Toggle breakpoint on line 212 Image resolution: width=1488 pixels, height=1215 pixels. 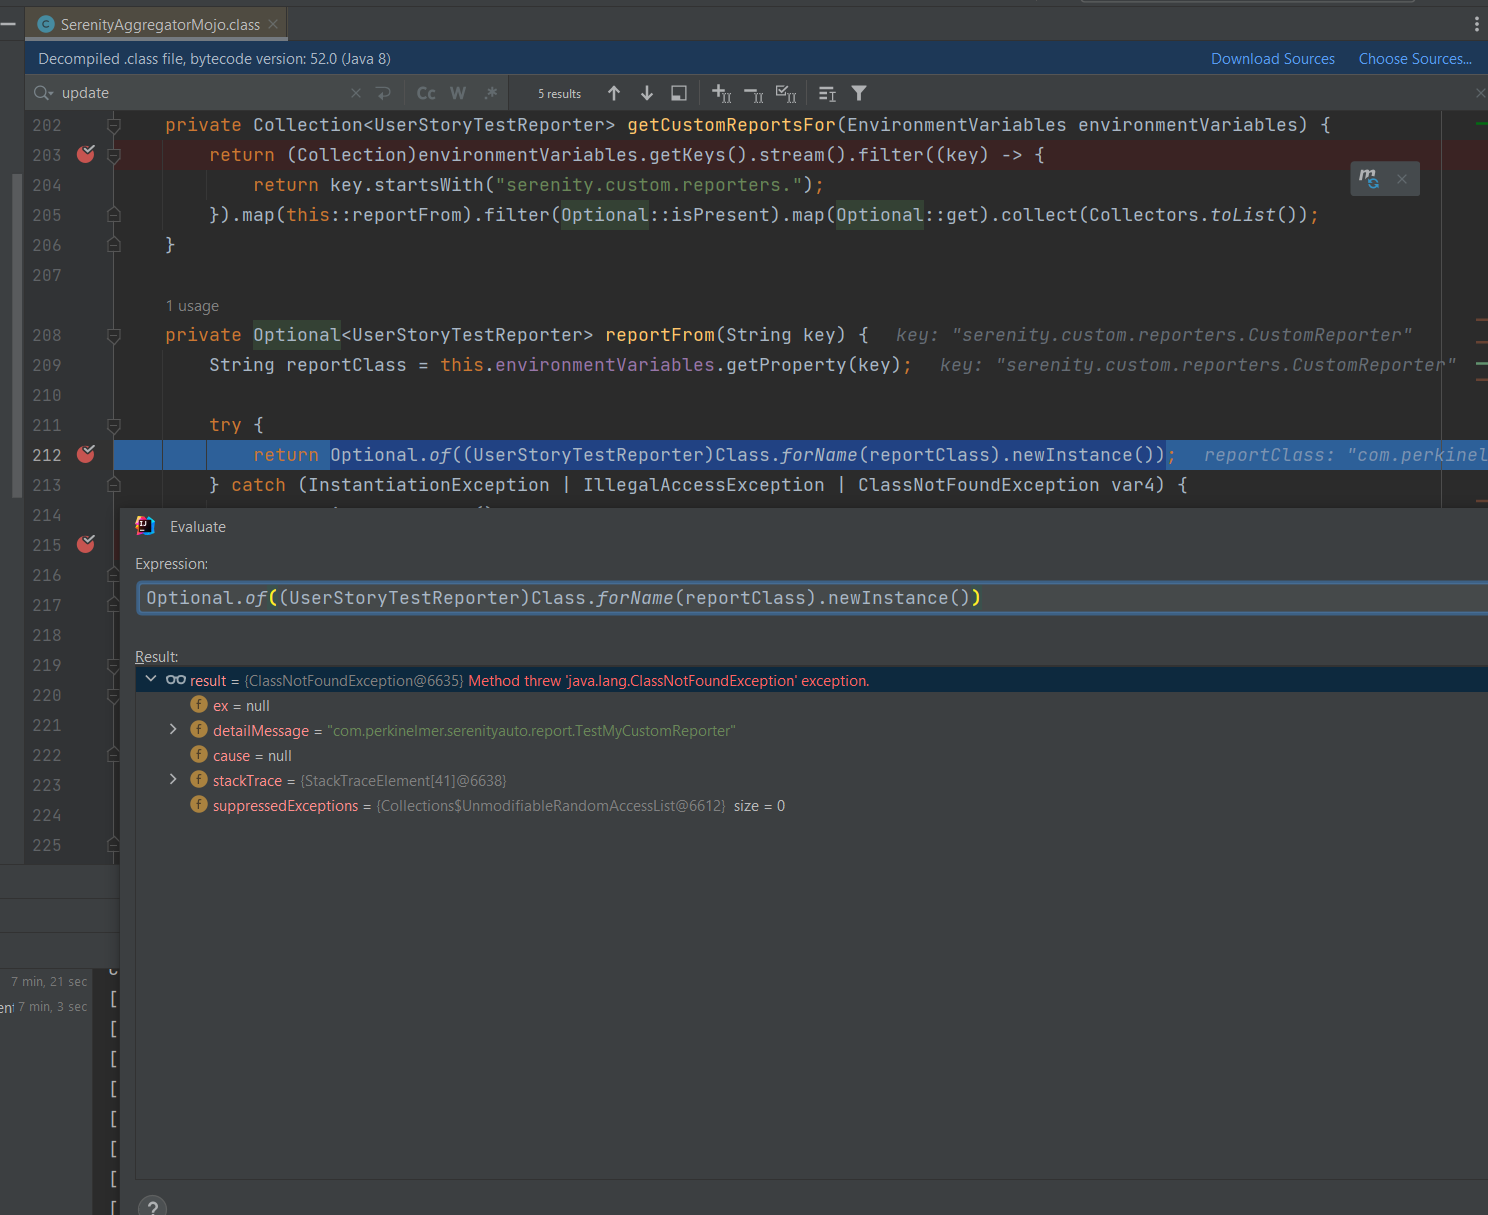coord(86,454)
